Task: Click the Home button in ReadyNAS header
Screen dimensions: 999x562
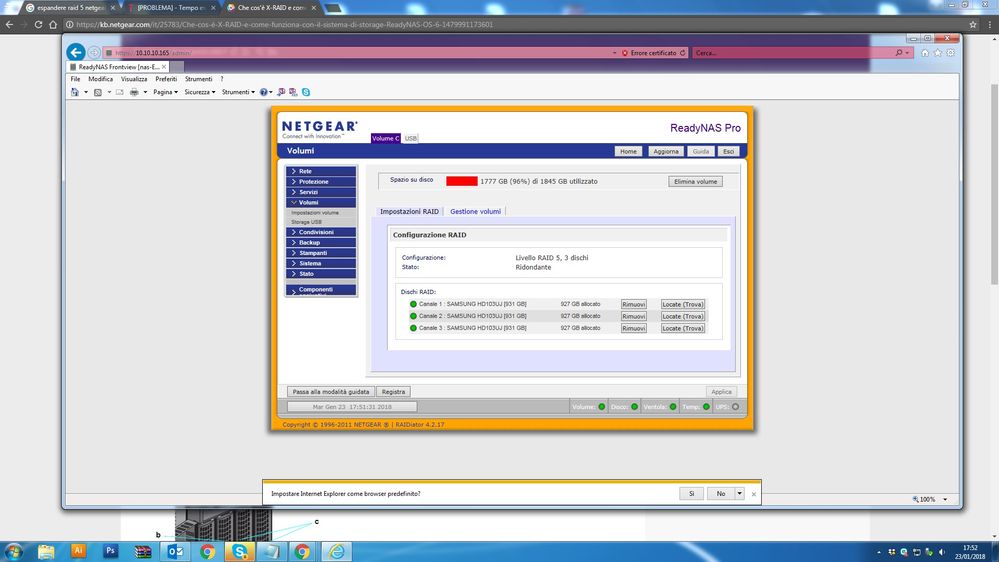Action: tap(628, 152)
